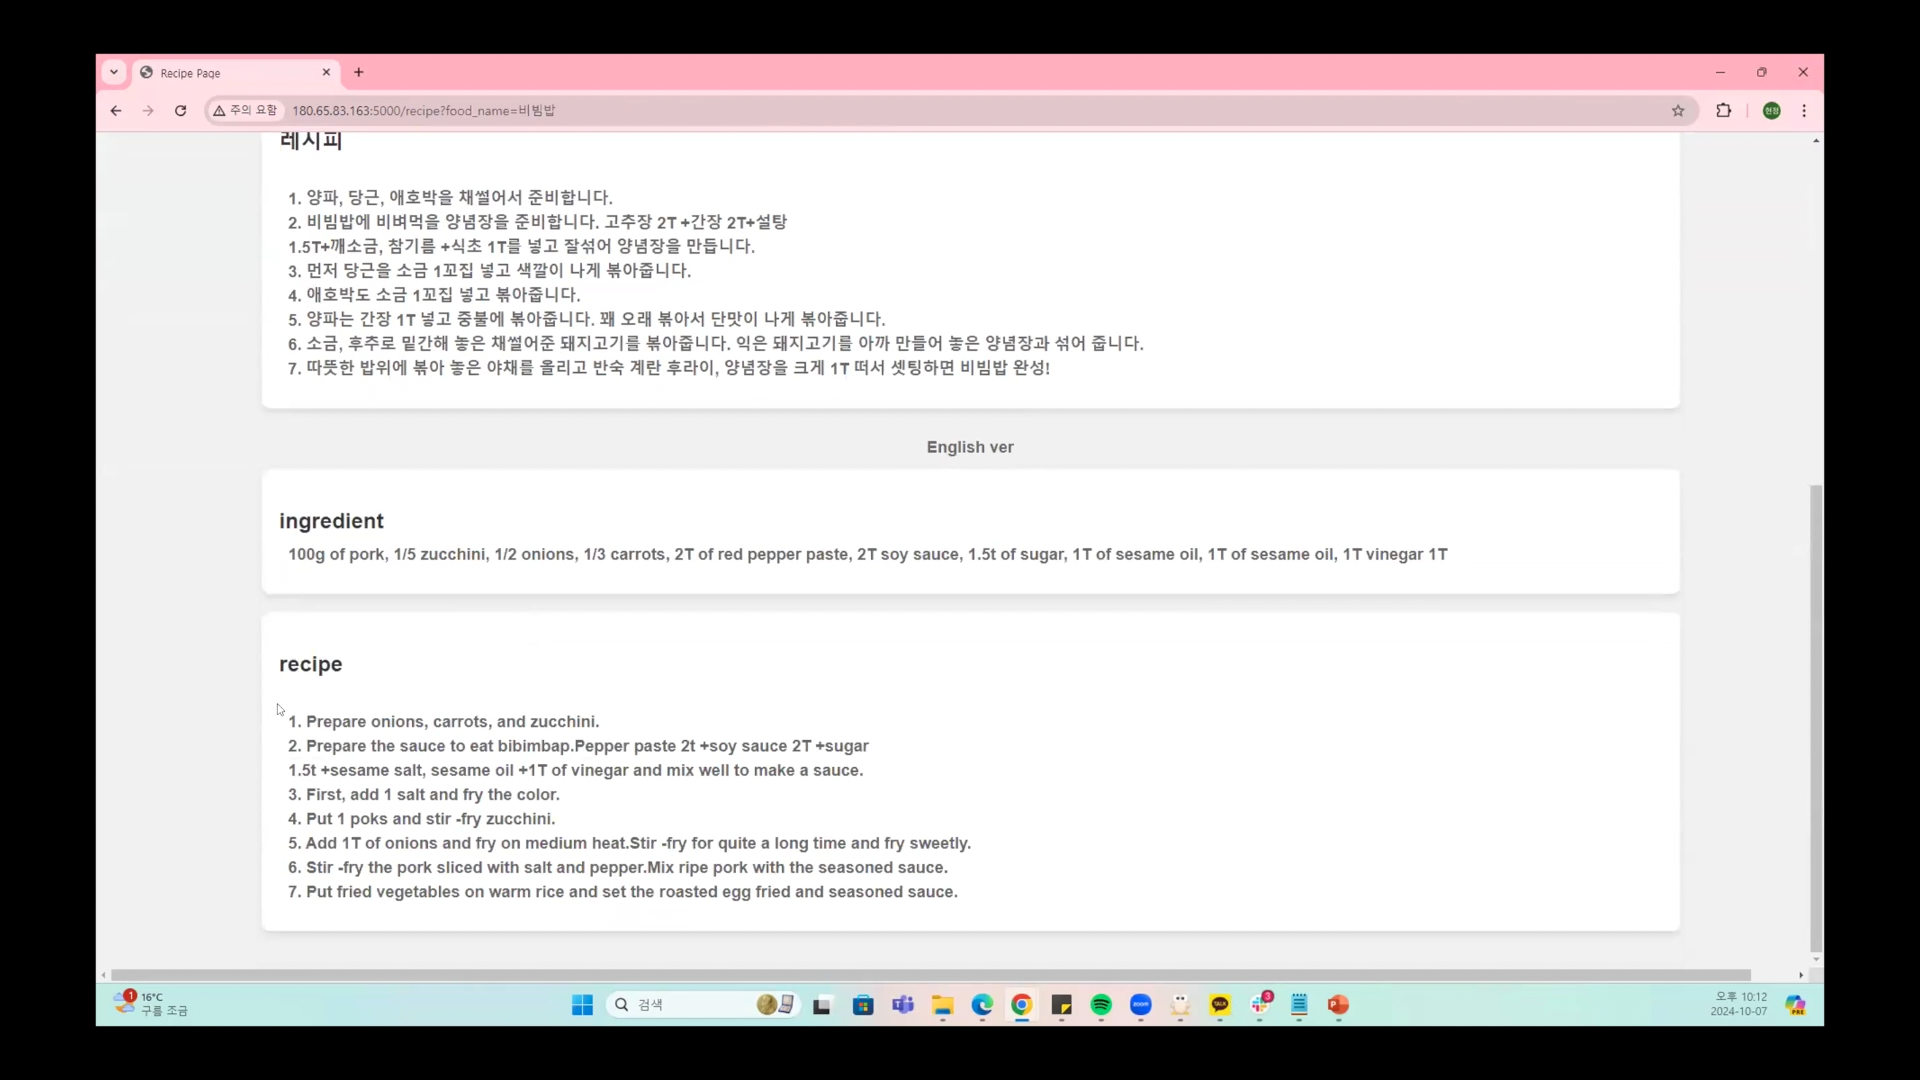Open Spotify from the taskbar
Image resolution: width=1920 pixels, height=1080 pixels.
point(1101,1005)
